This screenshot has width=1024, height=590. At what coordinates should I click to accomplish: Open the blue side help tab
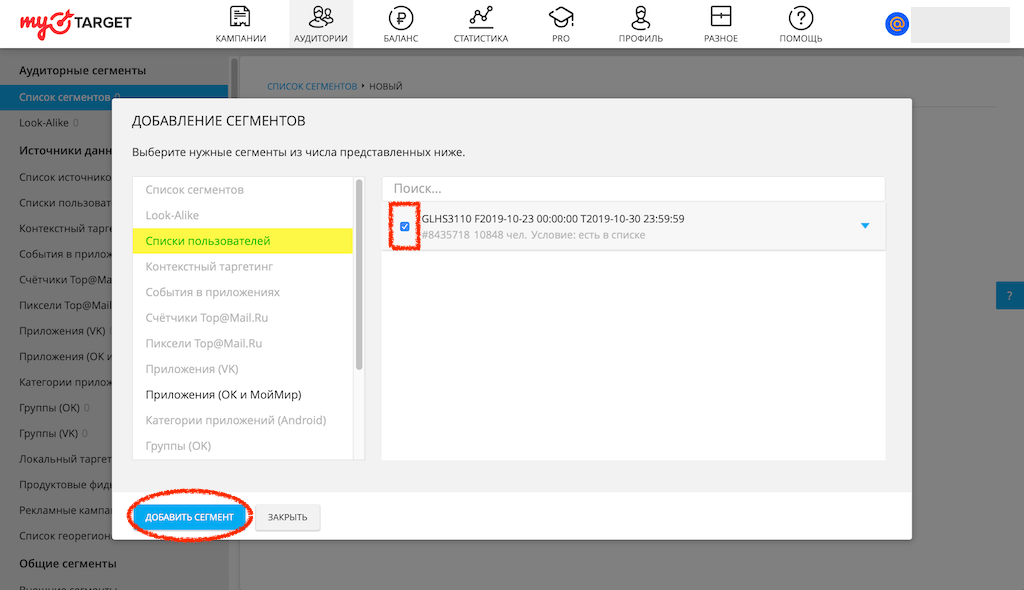tap(1009, 296)
